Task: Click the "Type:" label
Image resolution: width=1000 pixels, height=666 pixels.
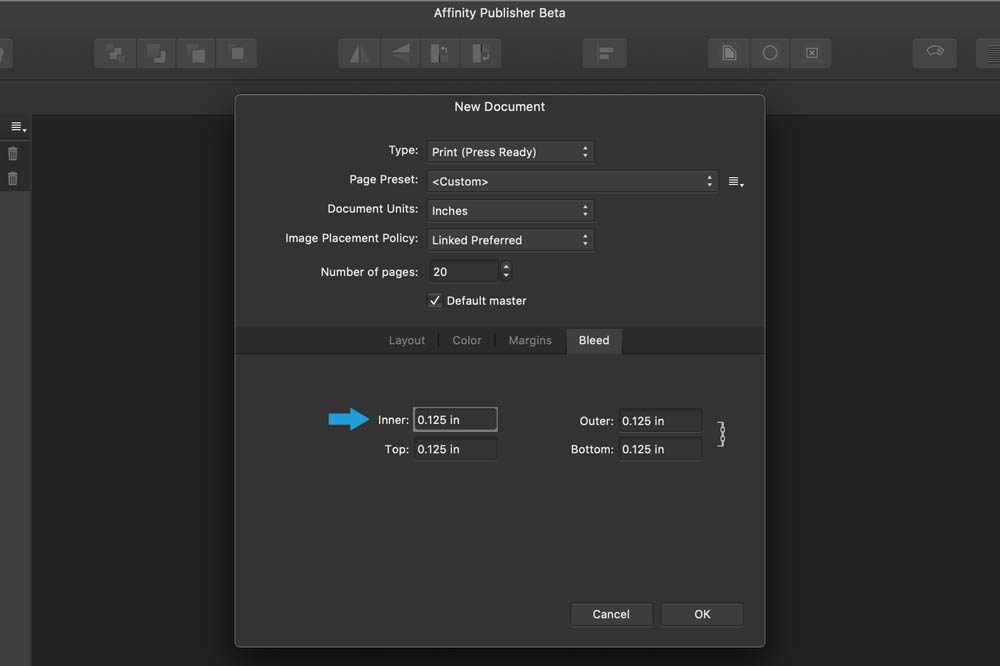Action: point(403,150)
